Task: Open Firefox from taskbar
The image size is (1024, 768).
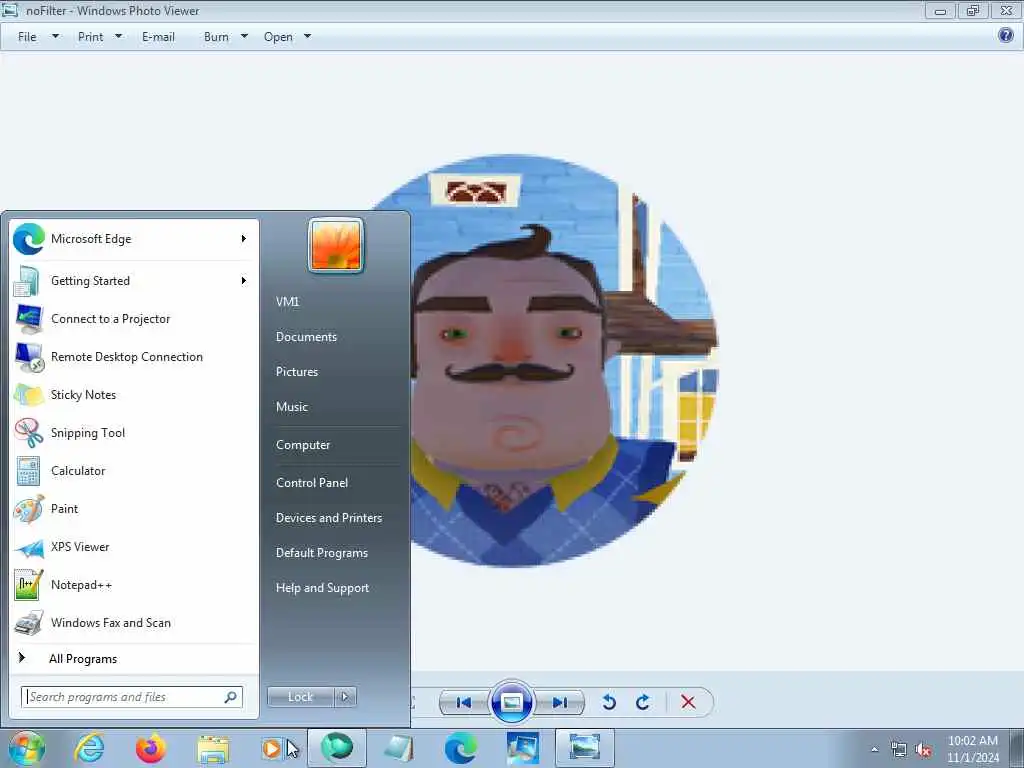Action: click(x=151, y=748)
